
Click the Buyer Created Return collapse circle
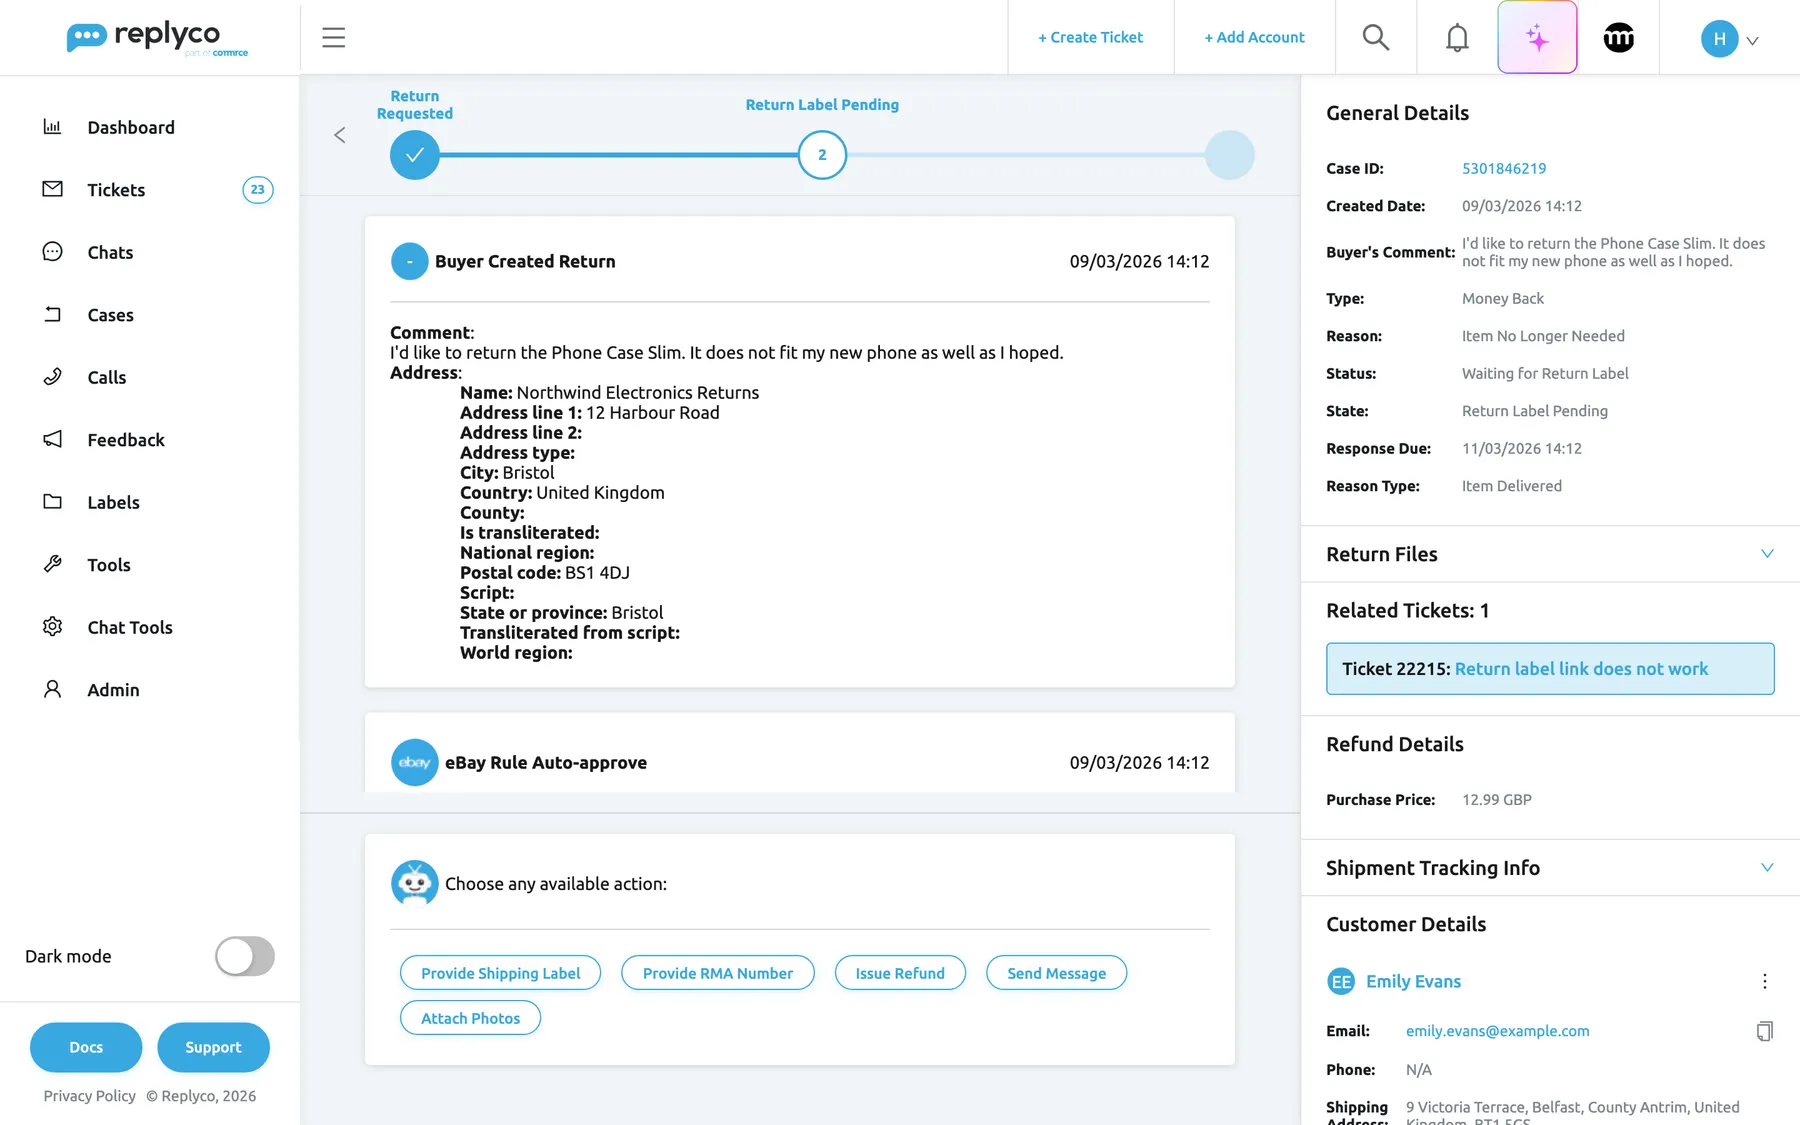[409, 261]
